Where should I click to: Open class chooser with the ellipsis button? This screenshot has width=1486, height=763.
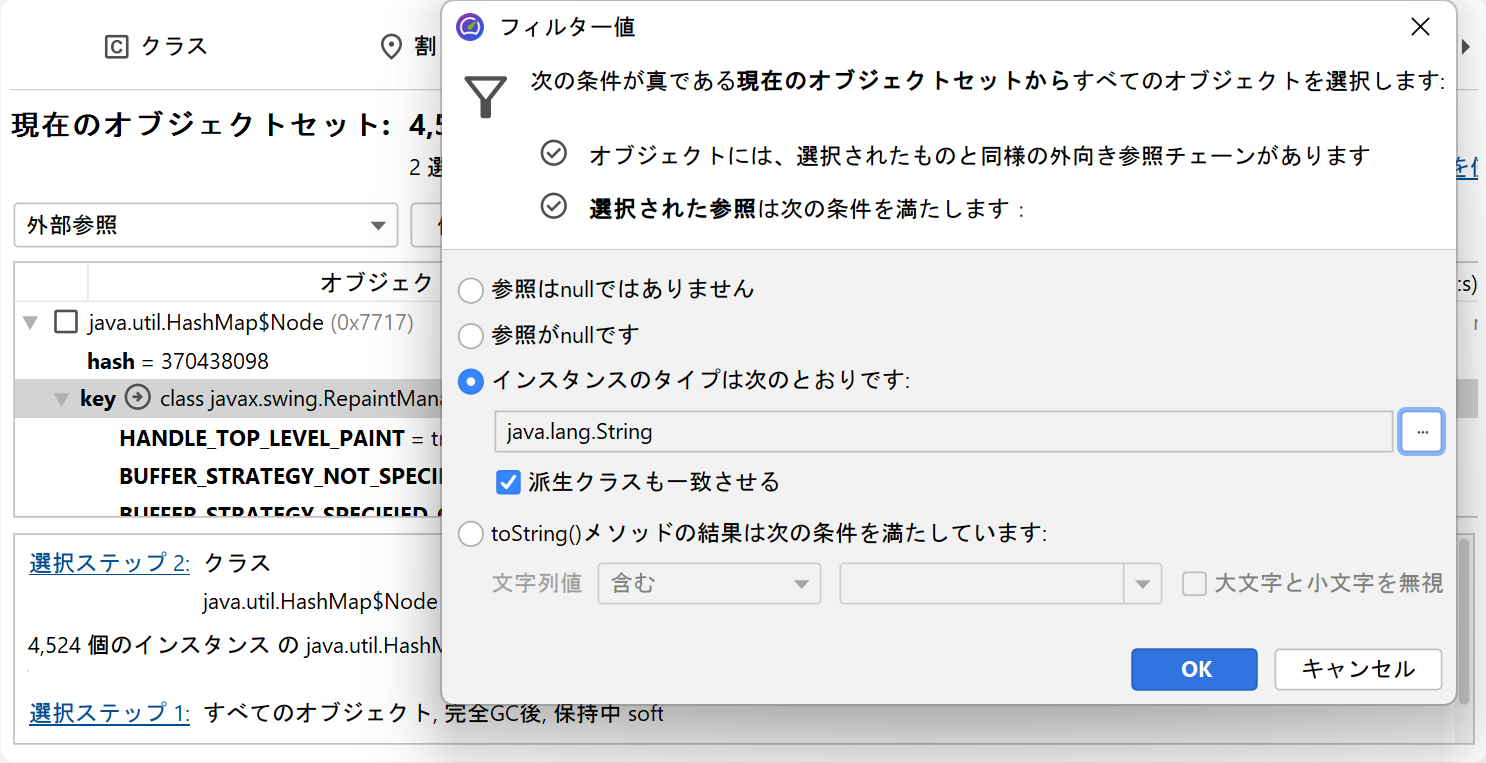tap(1421, 432)
